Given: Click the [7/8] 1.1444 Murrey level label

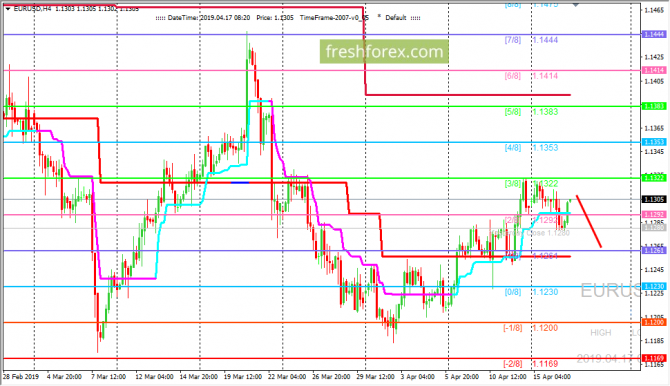Looking at the screenshot, I should [x=531, y=40].
